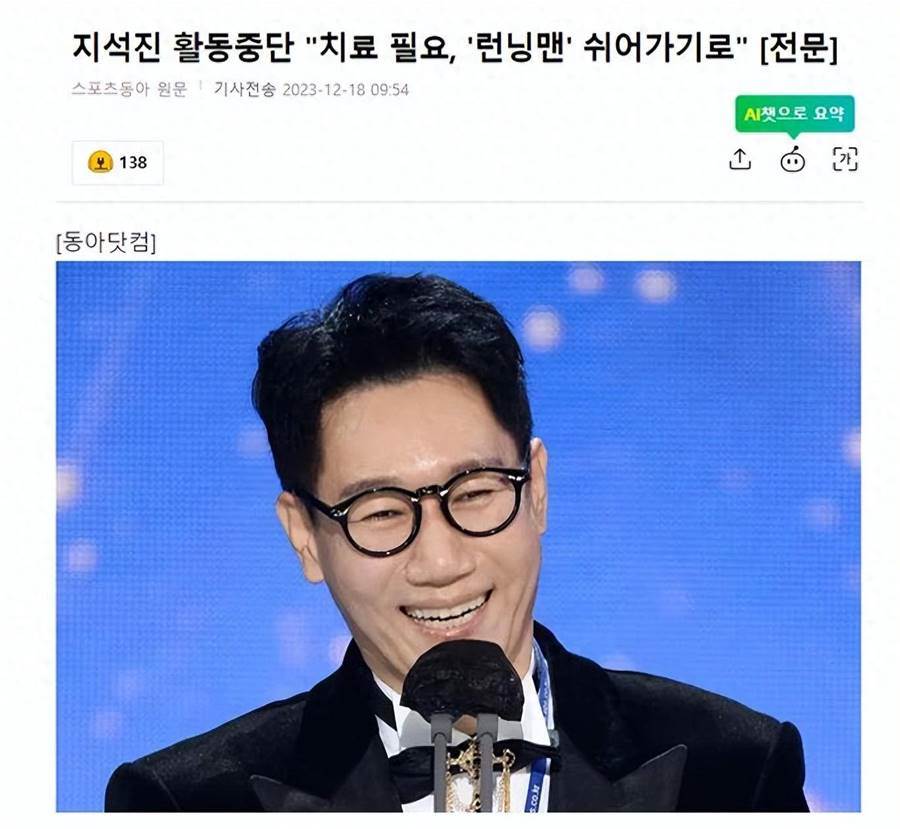Click the 활동중단 words in the title

(232, 47)
